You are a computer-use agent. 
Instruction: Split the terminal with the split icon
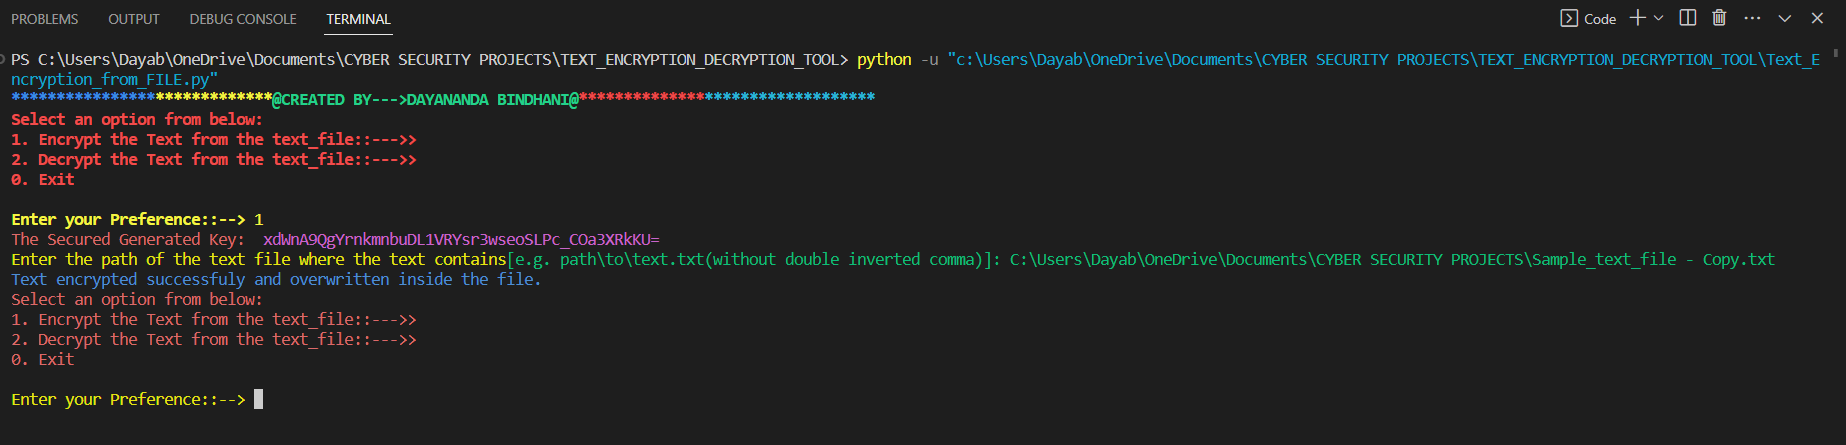pyautogui.click(x=1688, y=18)
